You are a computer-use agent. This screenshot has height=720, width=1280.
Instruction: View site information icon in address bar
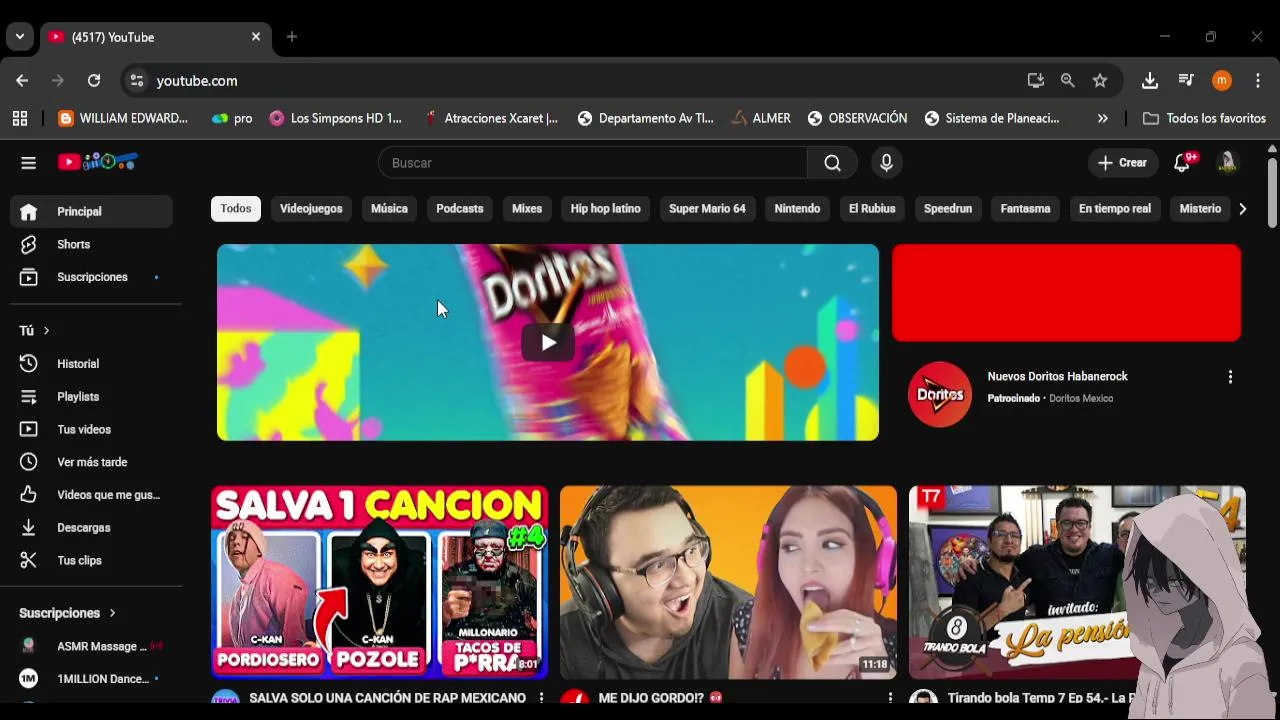click(137, 81)
